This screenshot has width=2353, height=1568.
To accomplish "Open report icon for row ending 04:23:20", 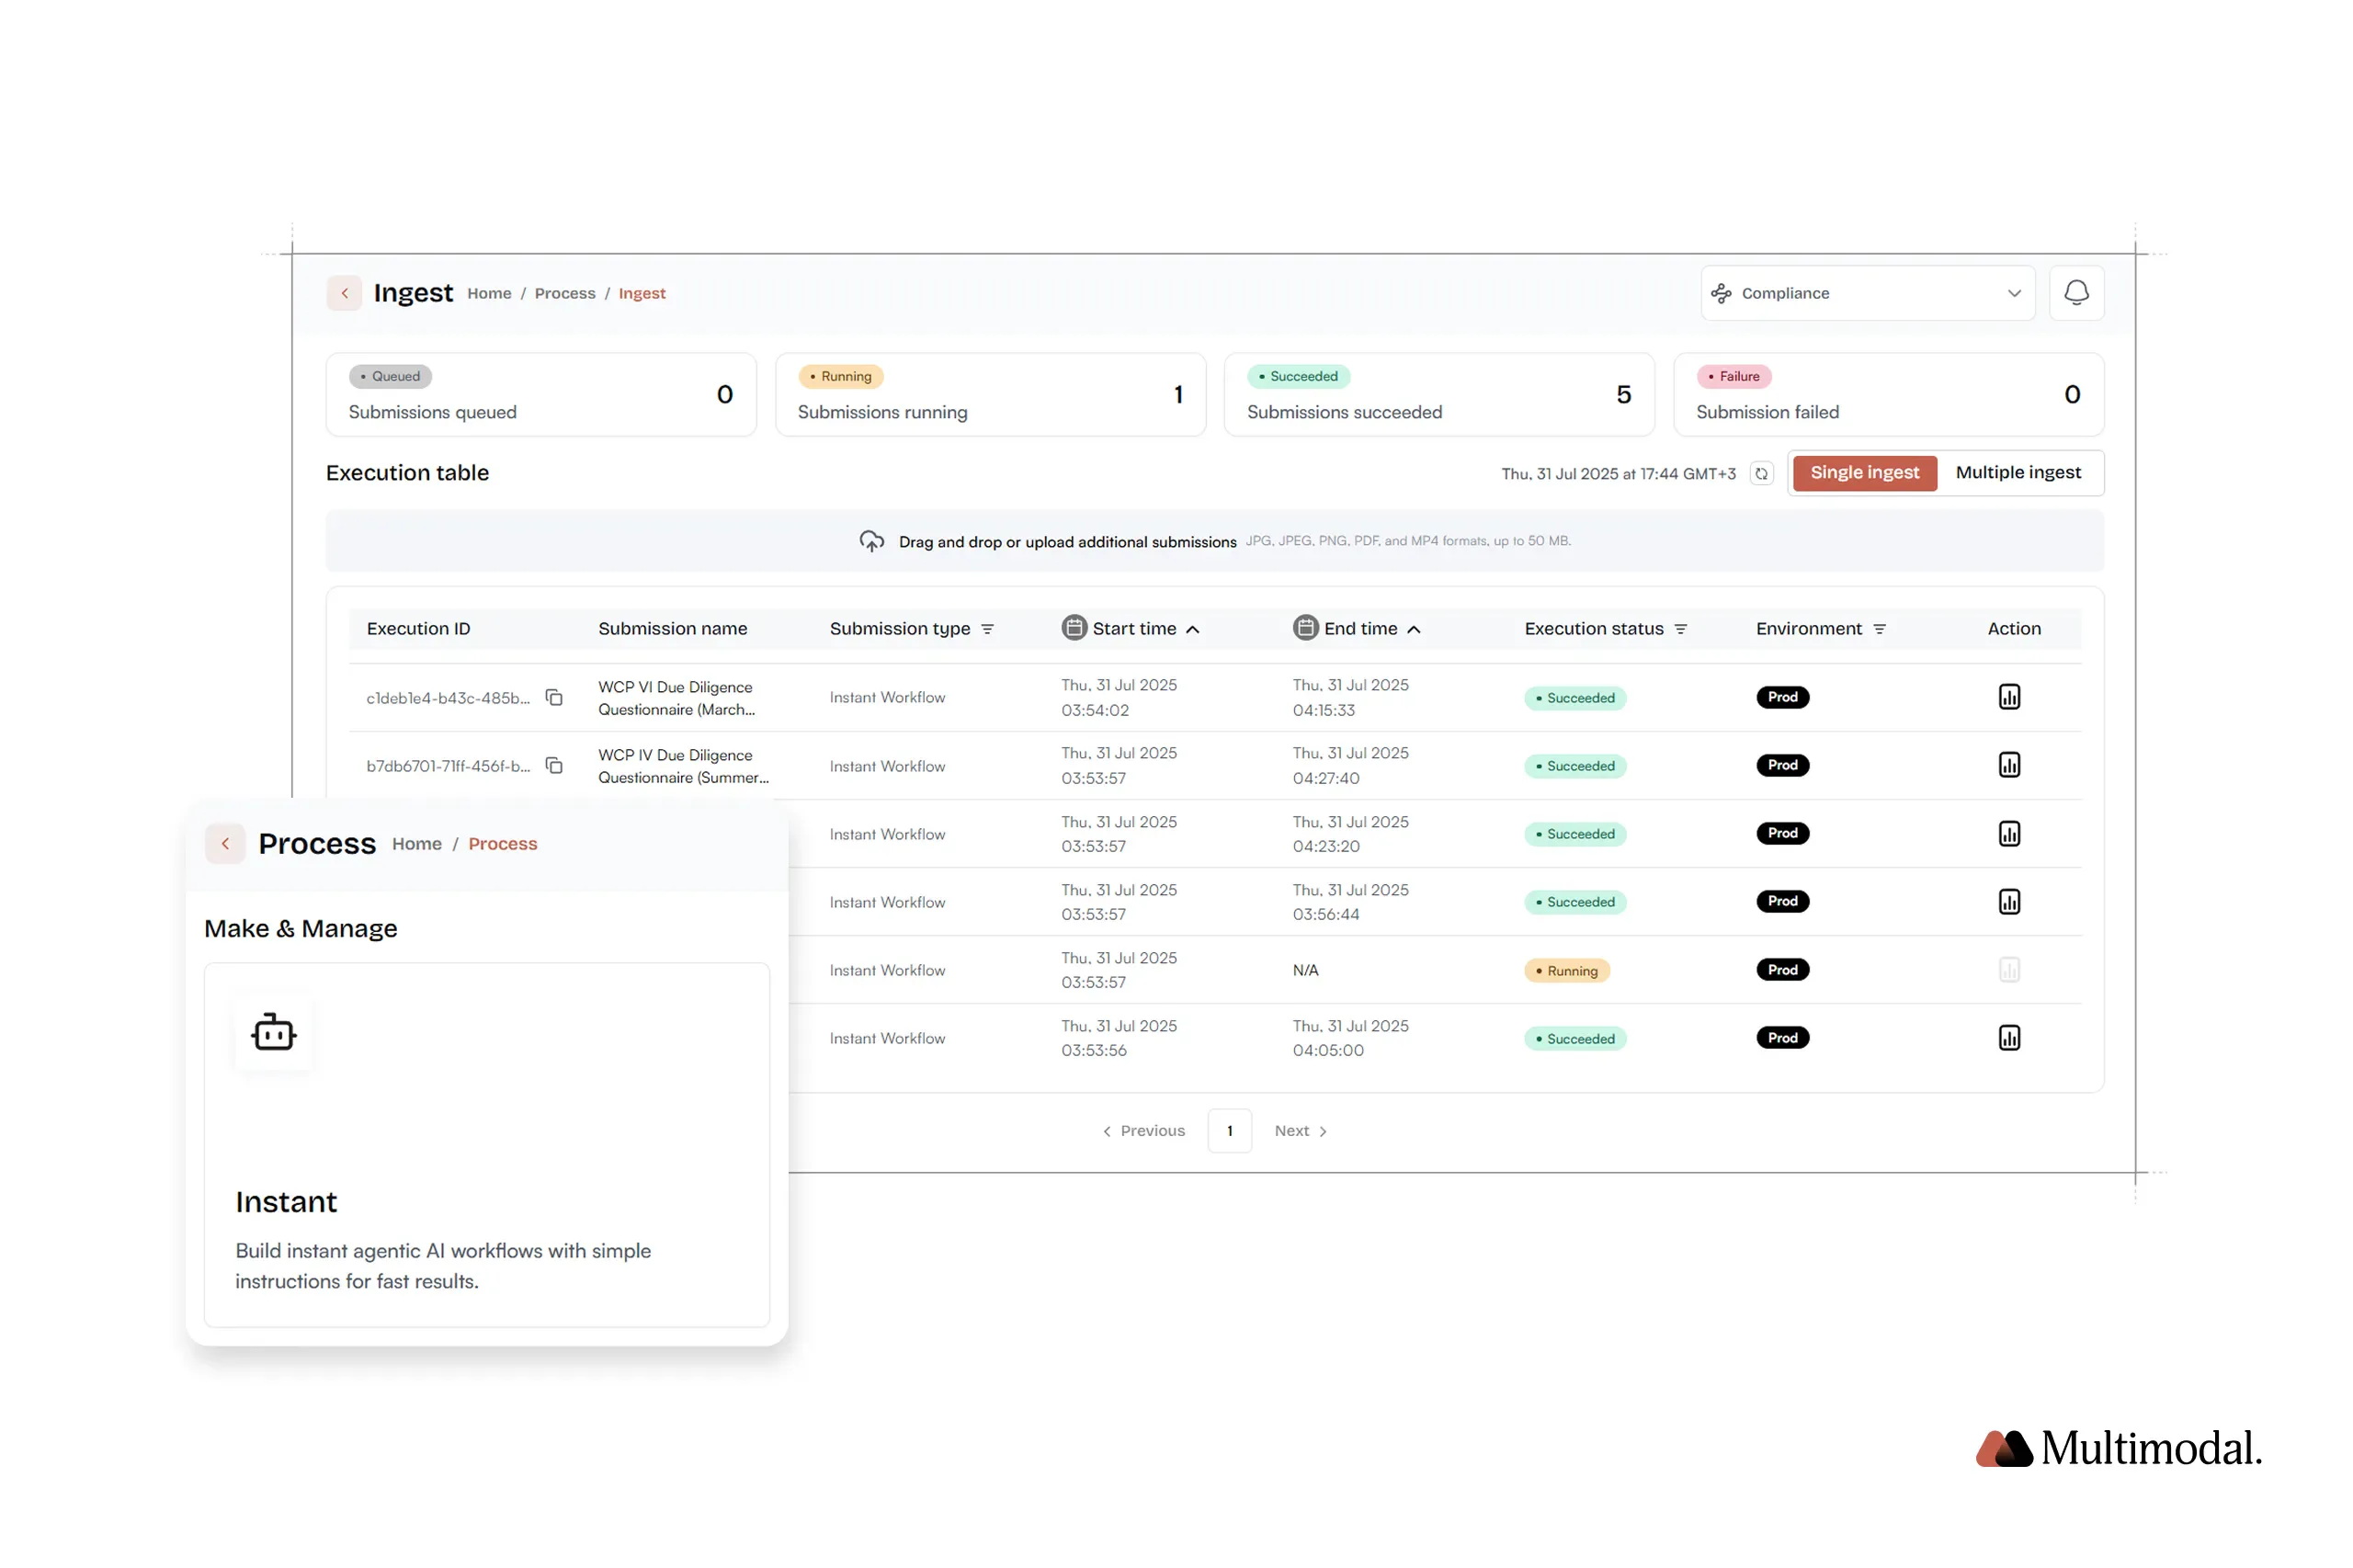I will [x=2008, y=833].
